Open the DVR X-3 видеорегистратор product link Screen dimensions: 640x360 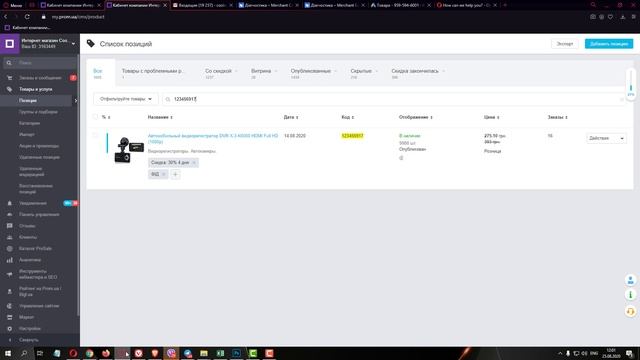pyautogui.click(x=213, y=138)
